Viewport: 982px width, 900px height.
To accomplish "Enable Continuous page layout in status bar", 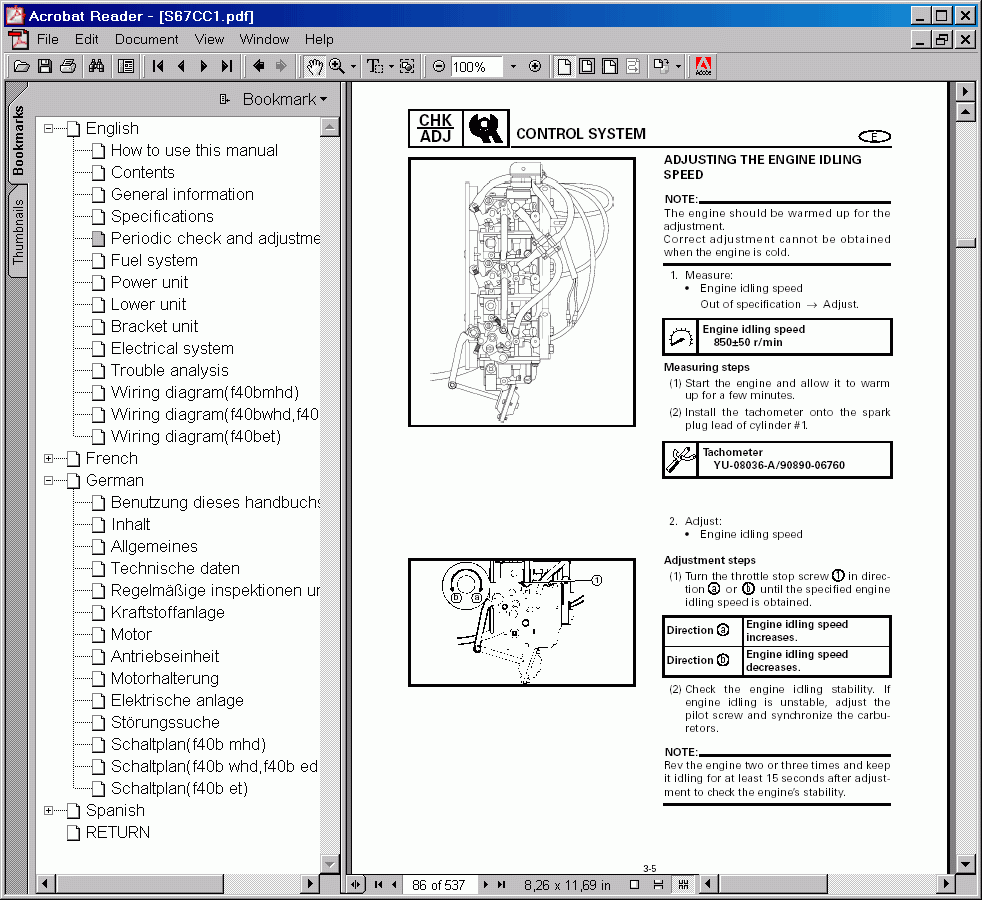I will tap(658, 885).
